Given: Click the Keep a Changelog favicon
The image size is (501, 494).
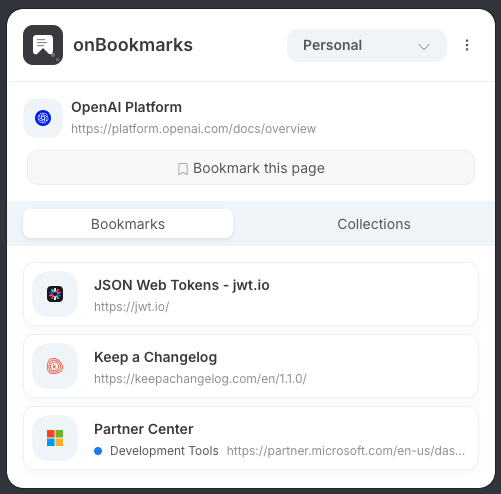Looking at the screenshot, I should 55,366.
